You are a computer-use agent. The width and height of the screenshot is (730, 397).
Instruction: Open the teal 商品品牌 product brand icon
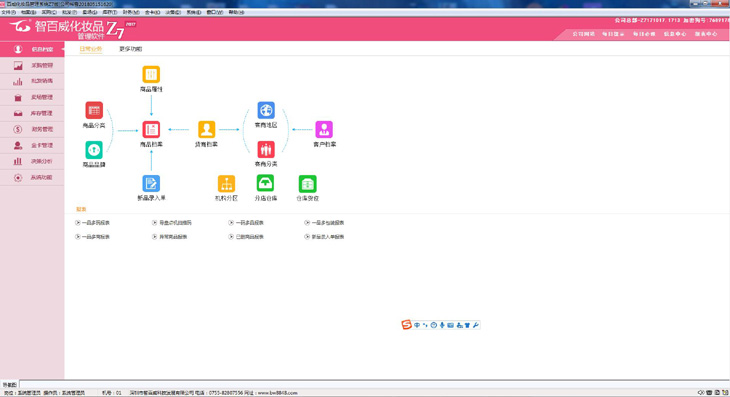[x=94, y=150]
